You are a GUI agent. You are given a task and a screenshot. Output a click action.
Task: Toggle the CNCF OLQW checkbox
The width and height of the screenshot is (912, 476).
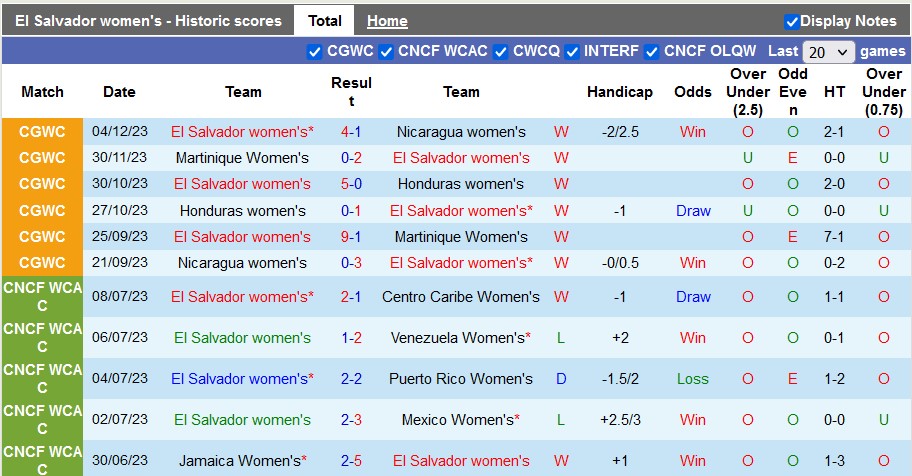coord(652,51)
